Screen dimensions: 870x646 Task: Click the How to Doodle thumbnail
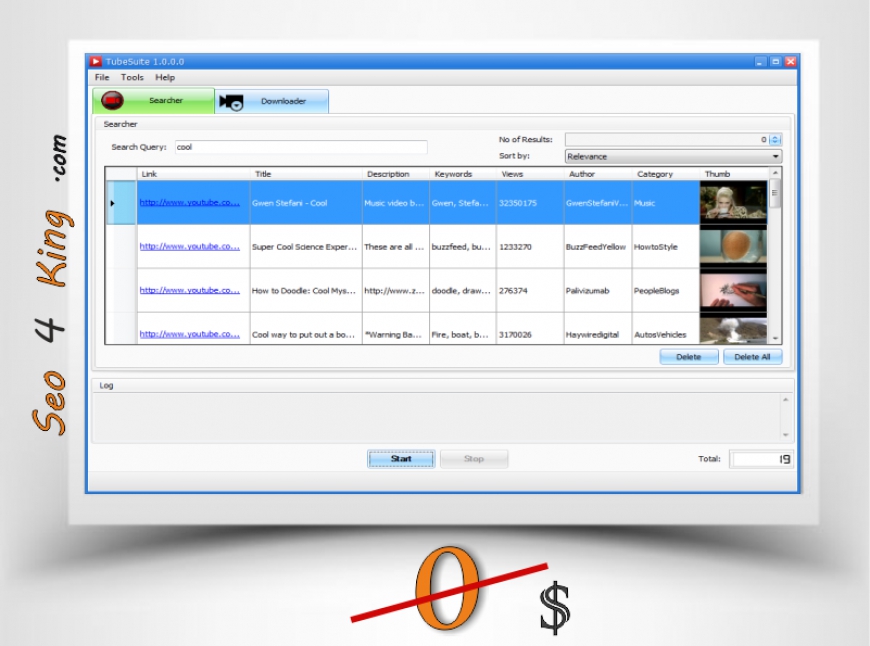pyautogui.click(x=733, y=290)
